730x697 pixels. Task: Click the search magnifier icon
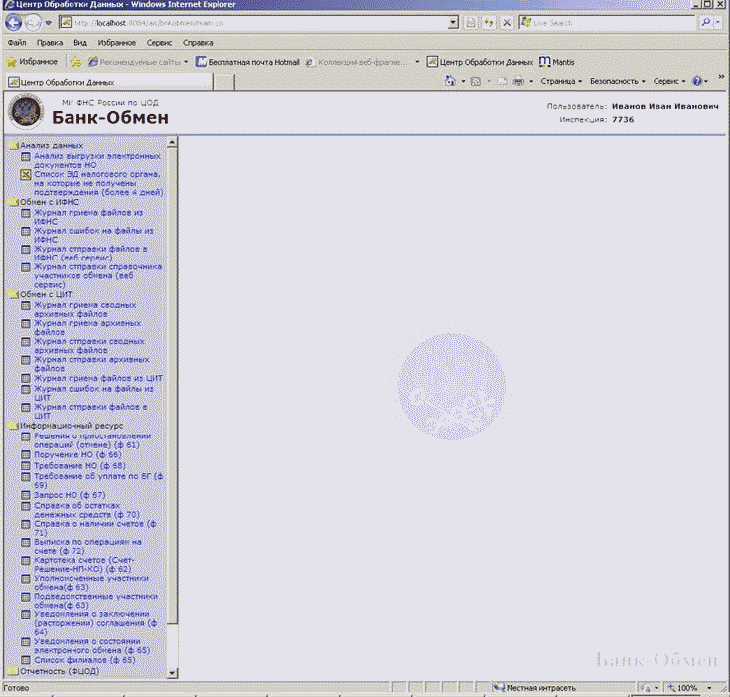coord(706,22)
